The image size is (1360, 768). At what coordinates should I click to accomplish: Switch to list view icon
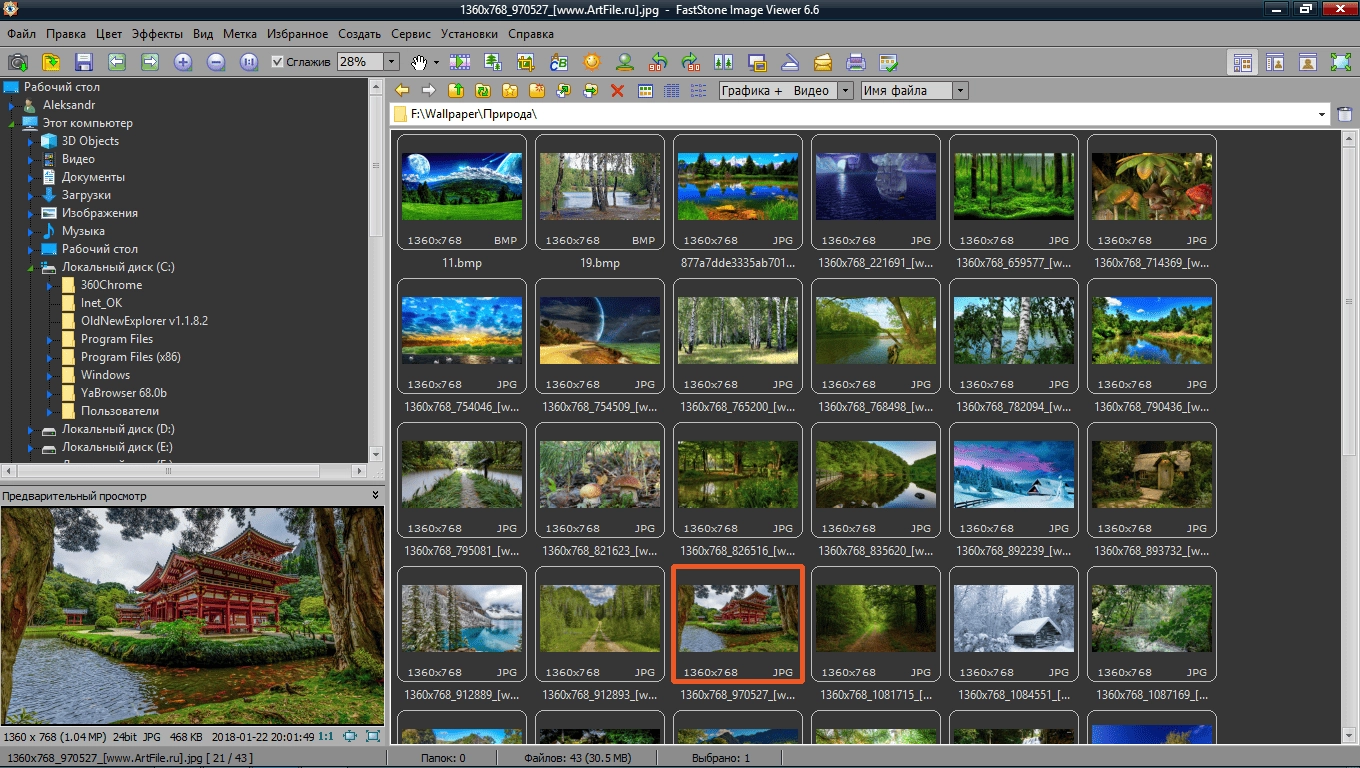pos(699,90)
